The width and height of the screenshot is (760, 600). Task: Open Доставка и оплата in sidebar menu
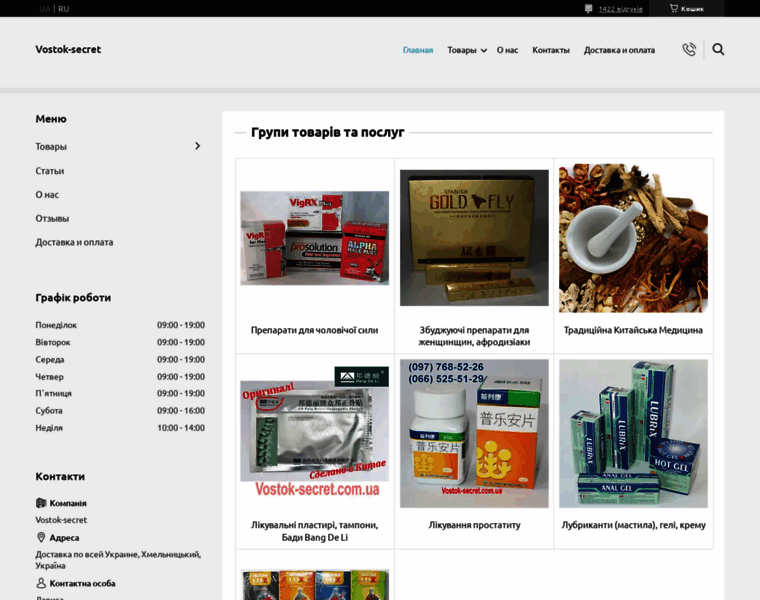(x=74, y=242)
